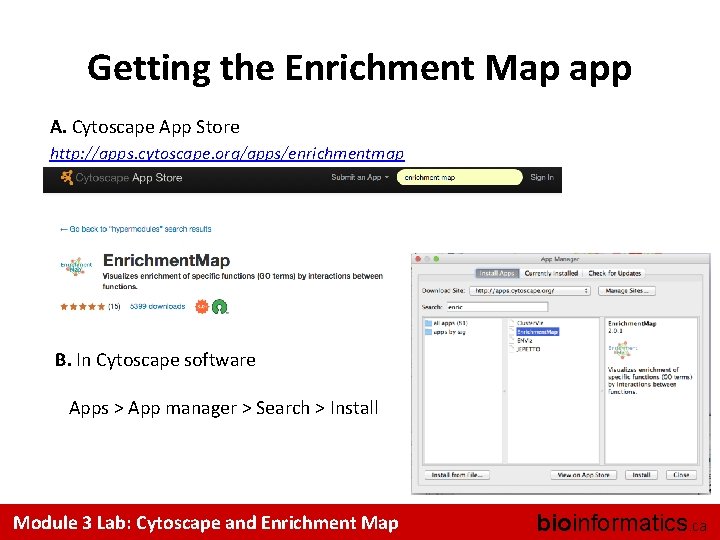This screenshot has height=540, width=720.
Task: Switch to the Check for Updates tab
Action: (x=614, y=273)
